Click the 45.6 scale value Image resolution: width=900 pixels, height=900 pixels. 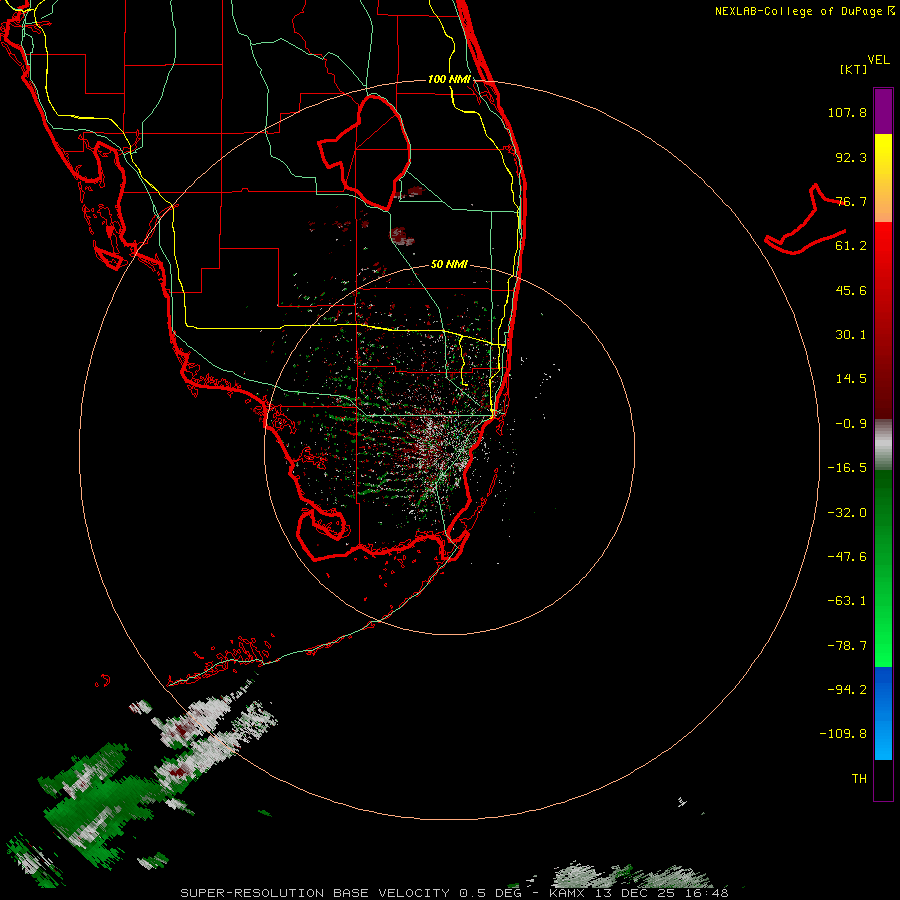[851, 290]
